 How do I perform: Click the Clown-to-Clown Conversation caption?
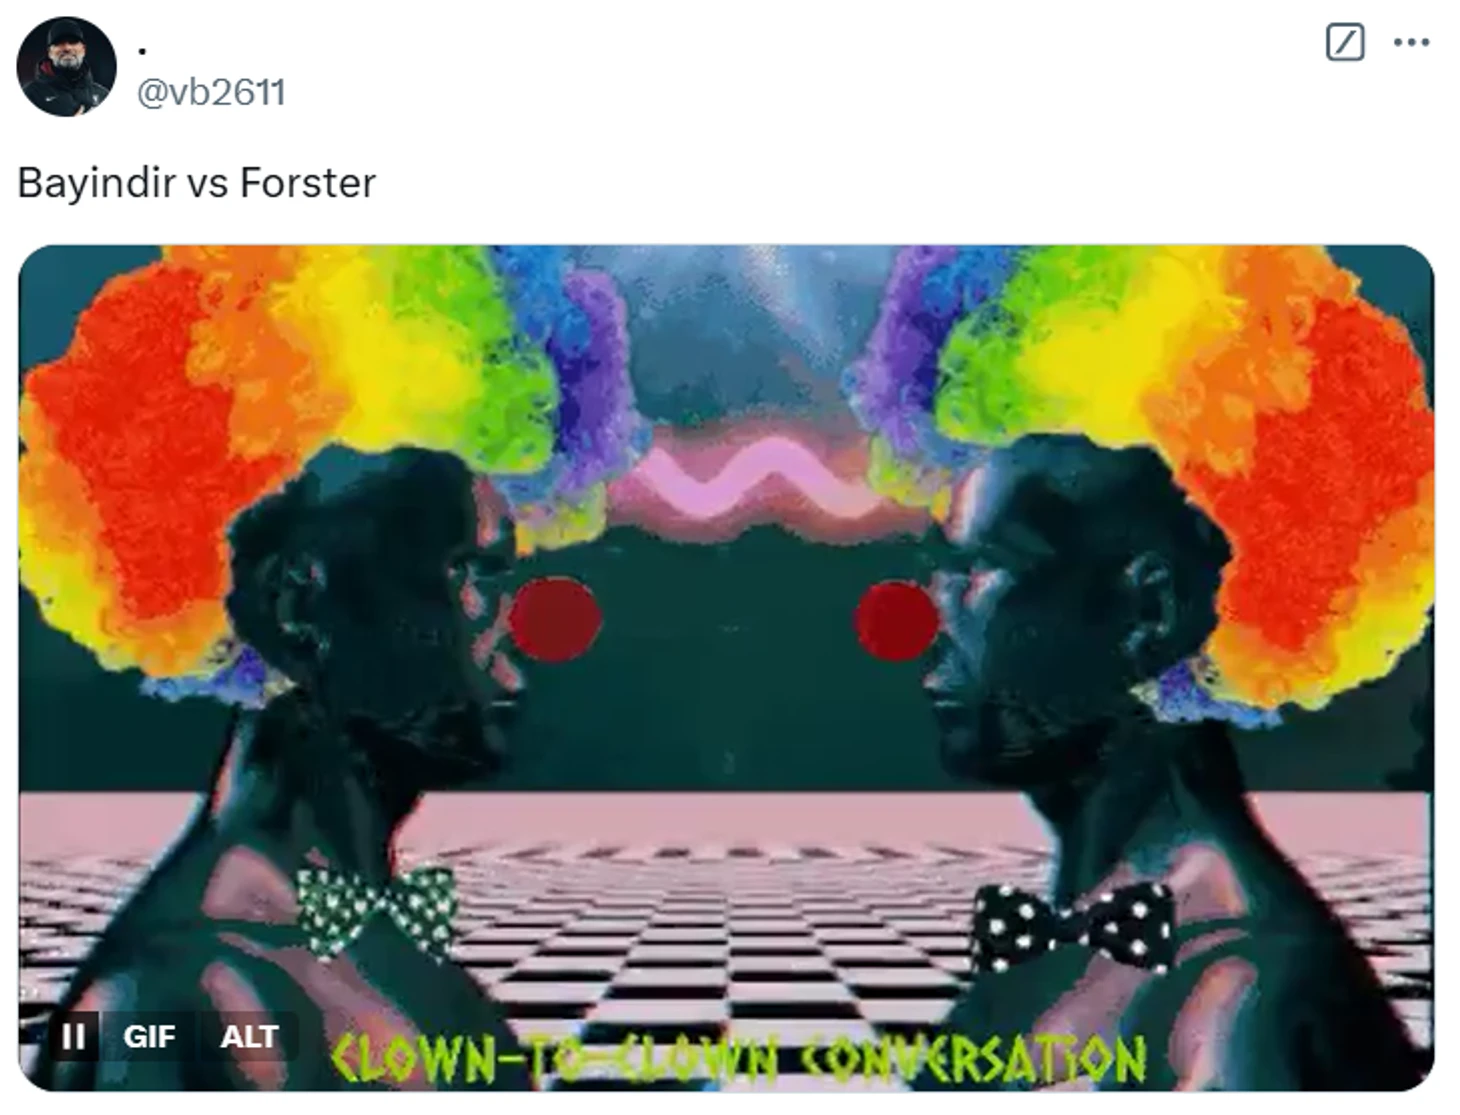(738, 1059)
